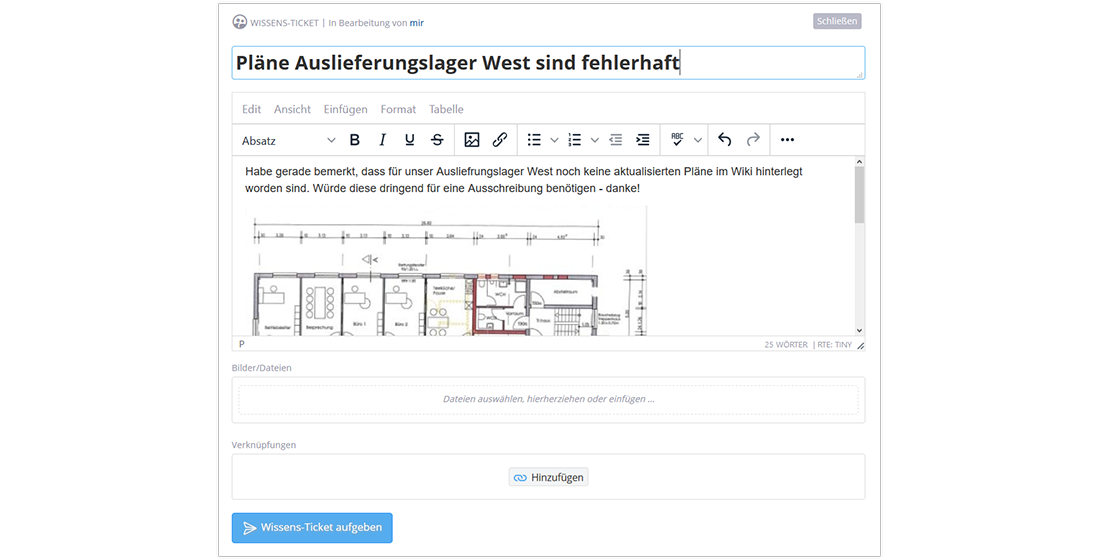Open the Ansicht menu

293,109
